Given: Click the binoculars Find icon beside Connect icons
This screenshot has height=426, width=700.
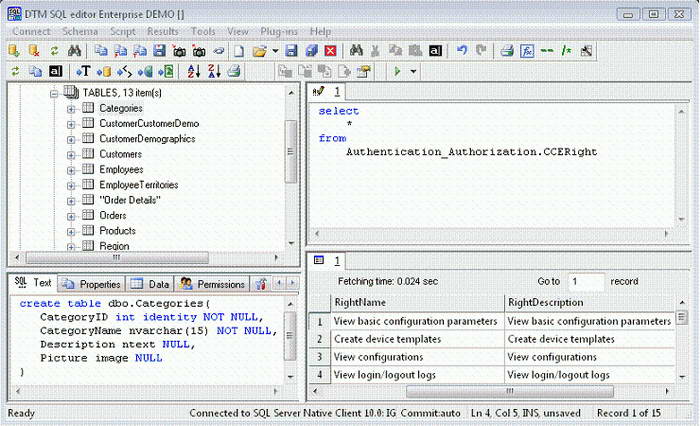Looking at the screenshot, I should (73, 50).
